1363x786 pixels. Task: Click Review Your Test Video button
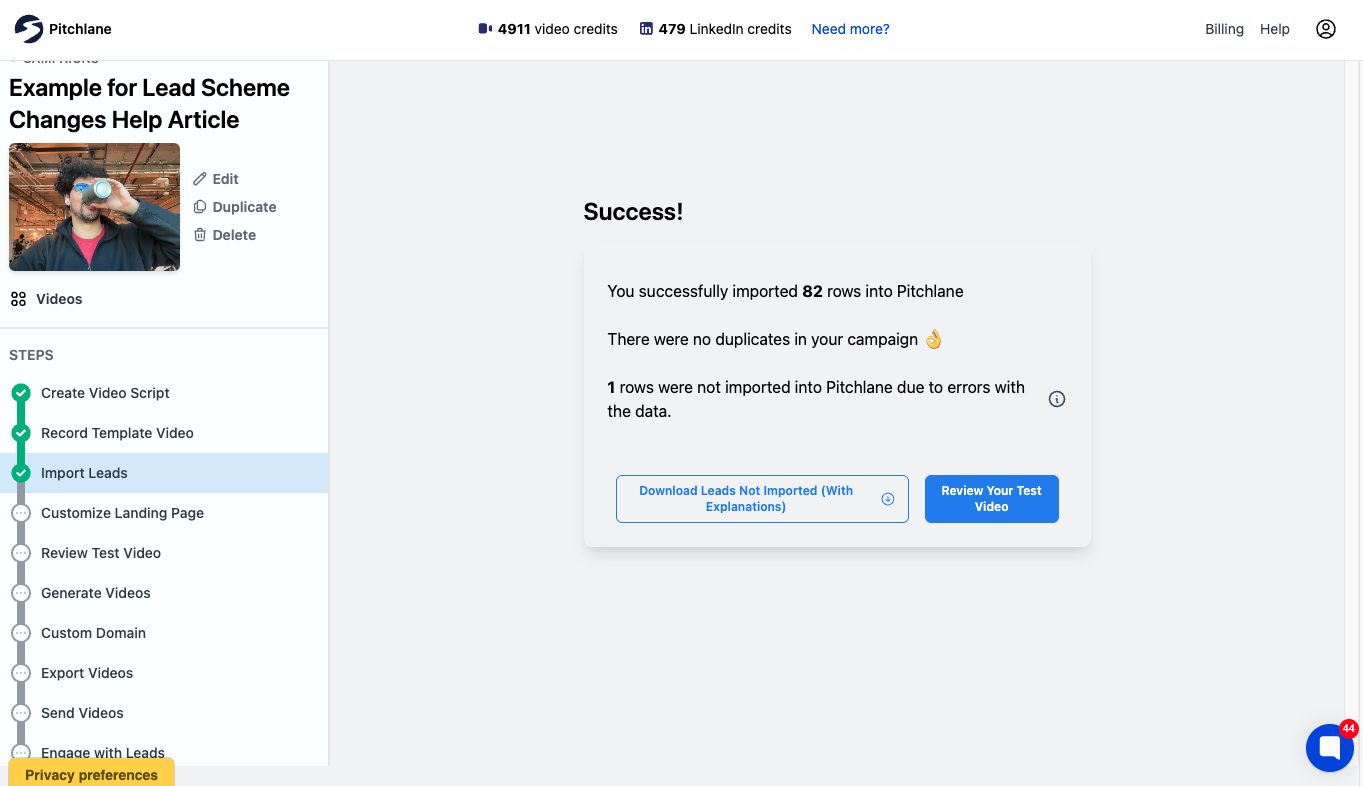click(x=991, y=499)
